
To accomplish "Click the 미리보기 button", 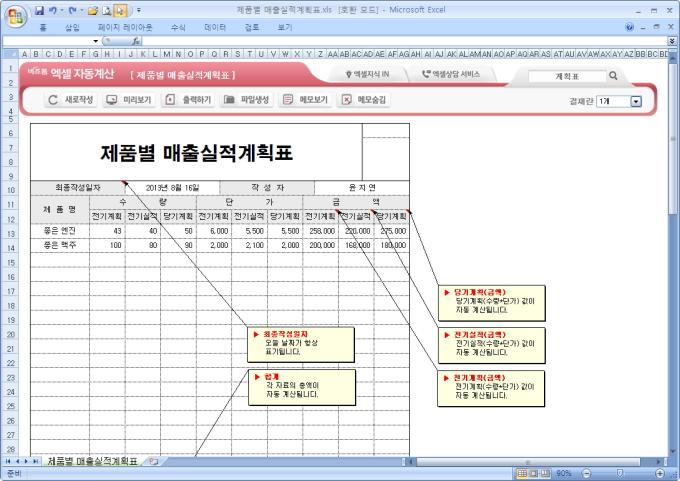I will 129,100.
